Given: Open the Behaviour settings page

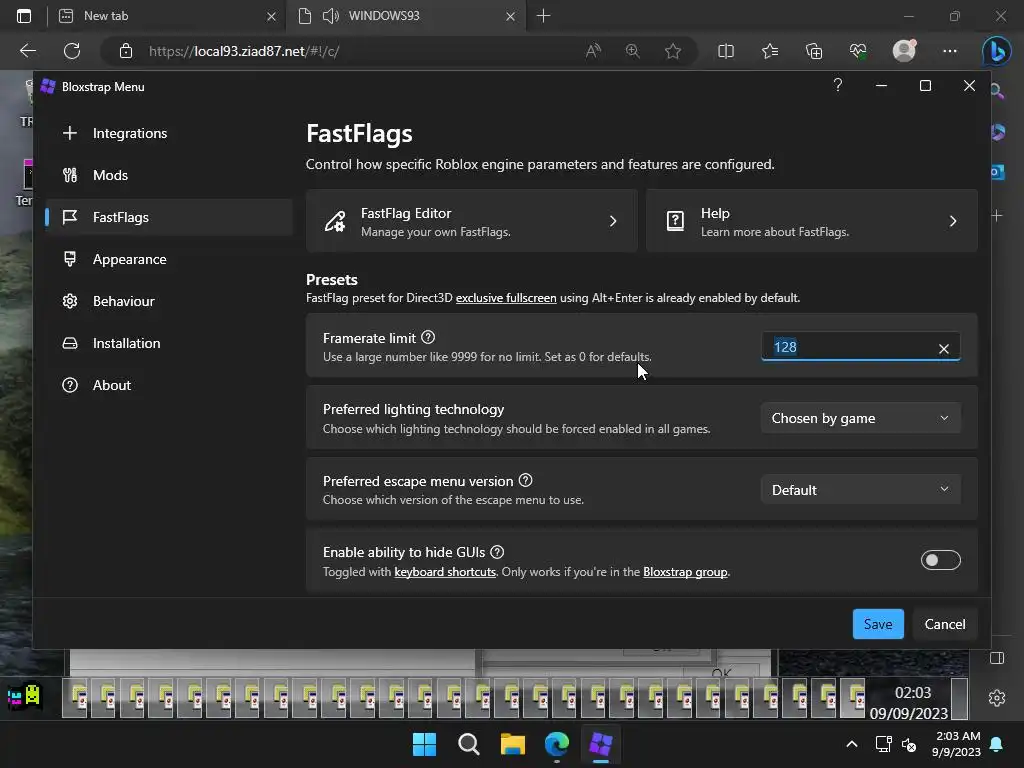Looking at the screenshot, I should pos(168,301).
